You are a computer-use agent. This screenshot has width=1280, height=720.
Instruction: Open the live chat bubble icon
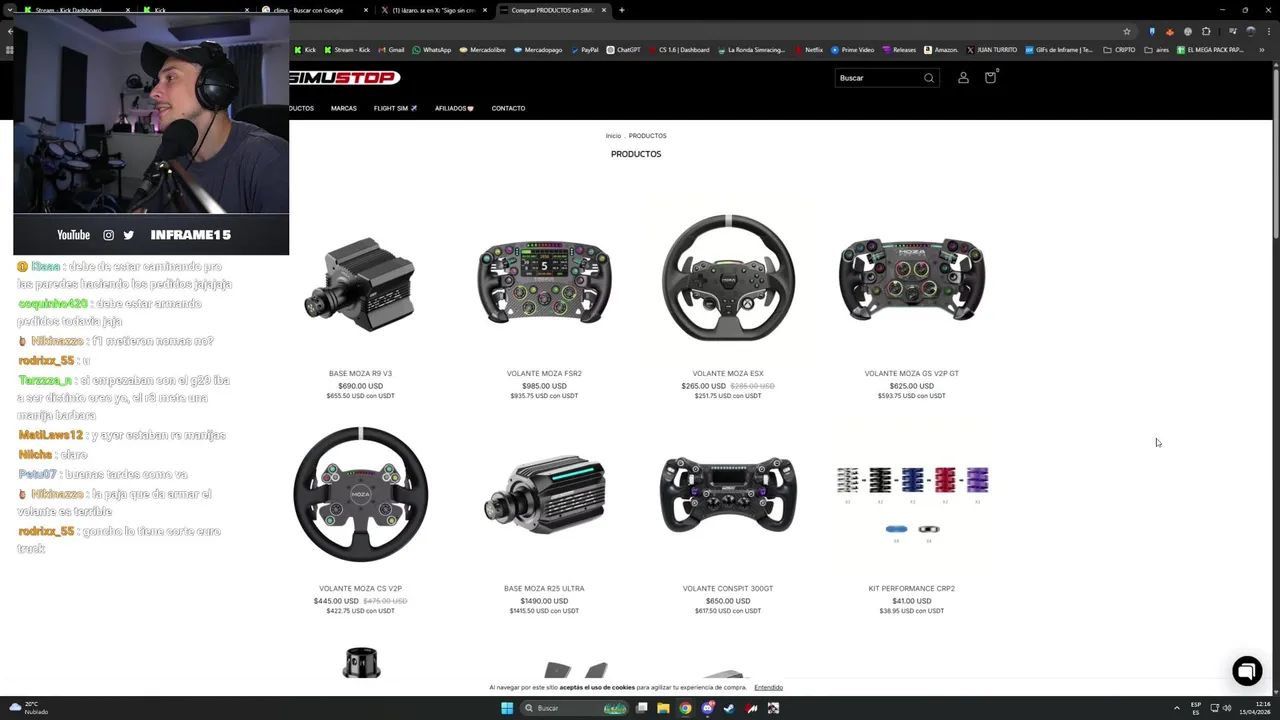pos(1247,671)
